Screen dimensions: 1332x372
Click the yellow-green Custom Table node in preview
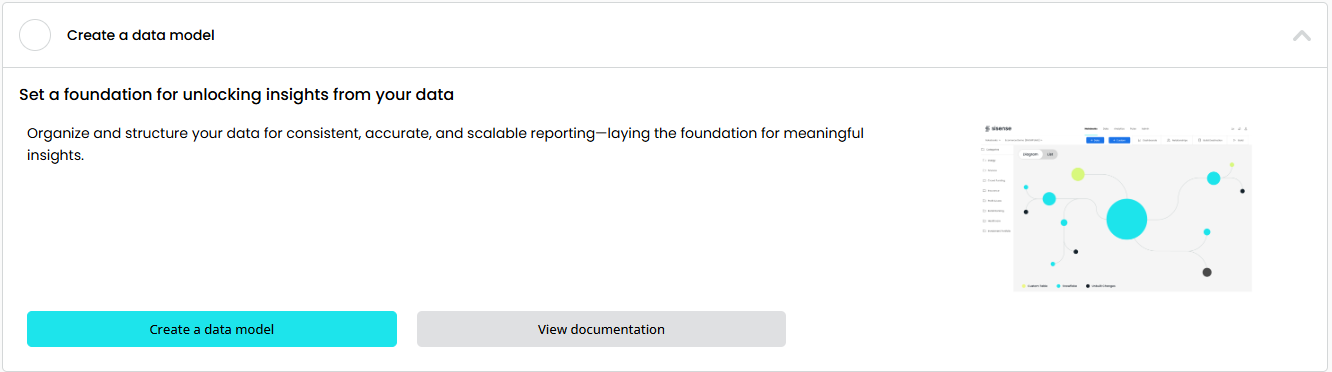tap(1078, 174)
